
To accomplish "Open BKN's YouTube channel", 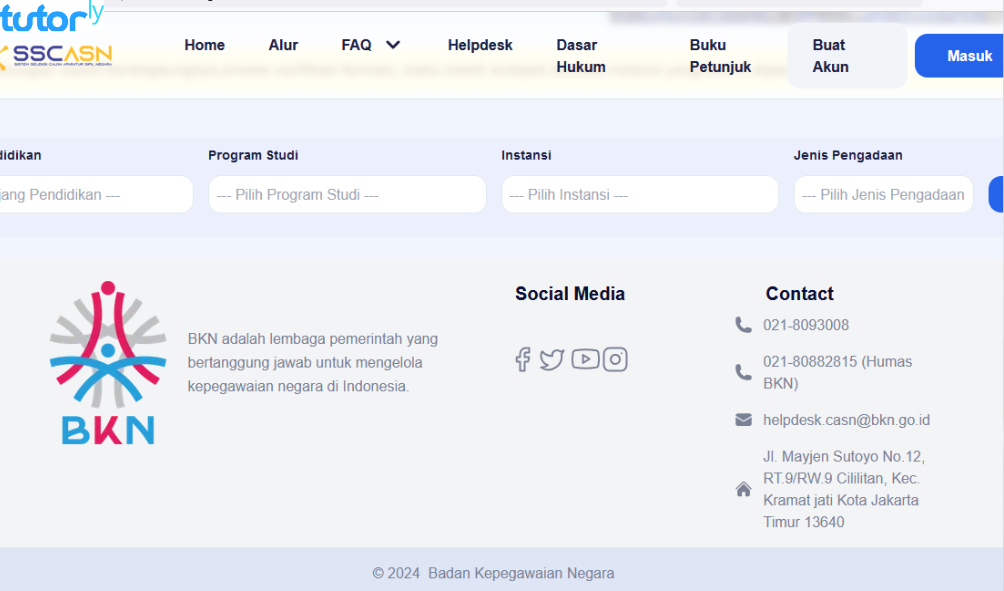I will 585,359.
